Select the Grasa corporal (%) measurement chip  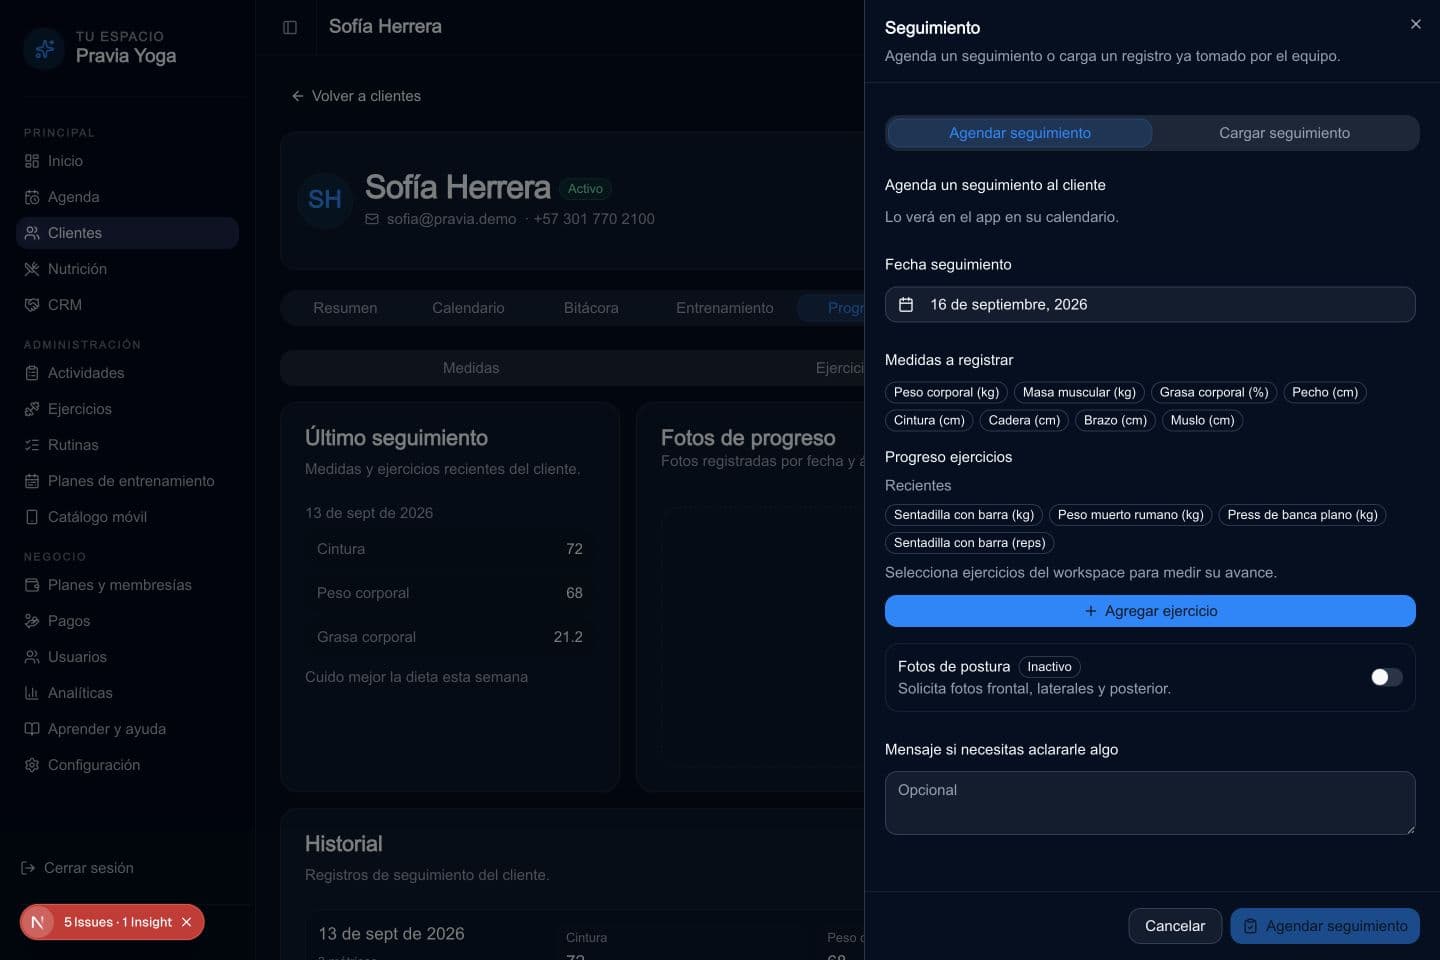coord(1213,392)
